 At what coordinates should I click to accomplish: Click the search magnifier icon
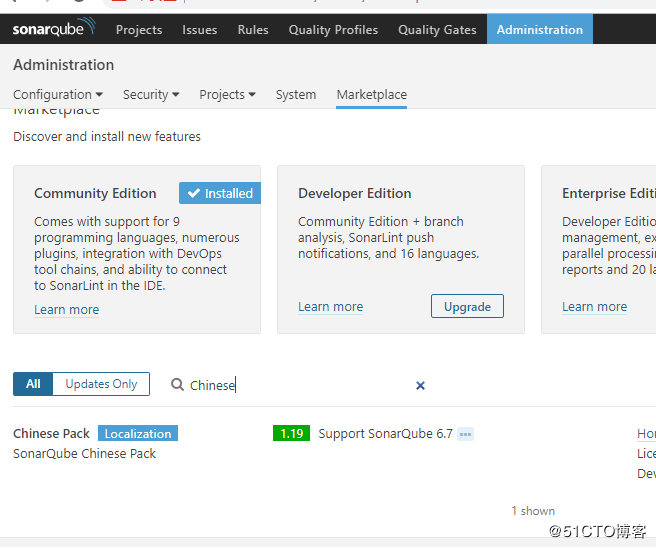(x=177, y=385)
